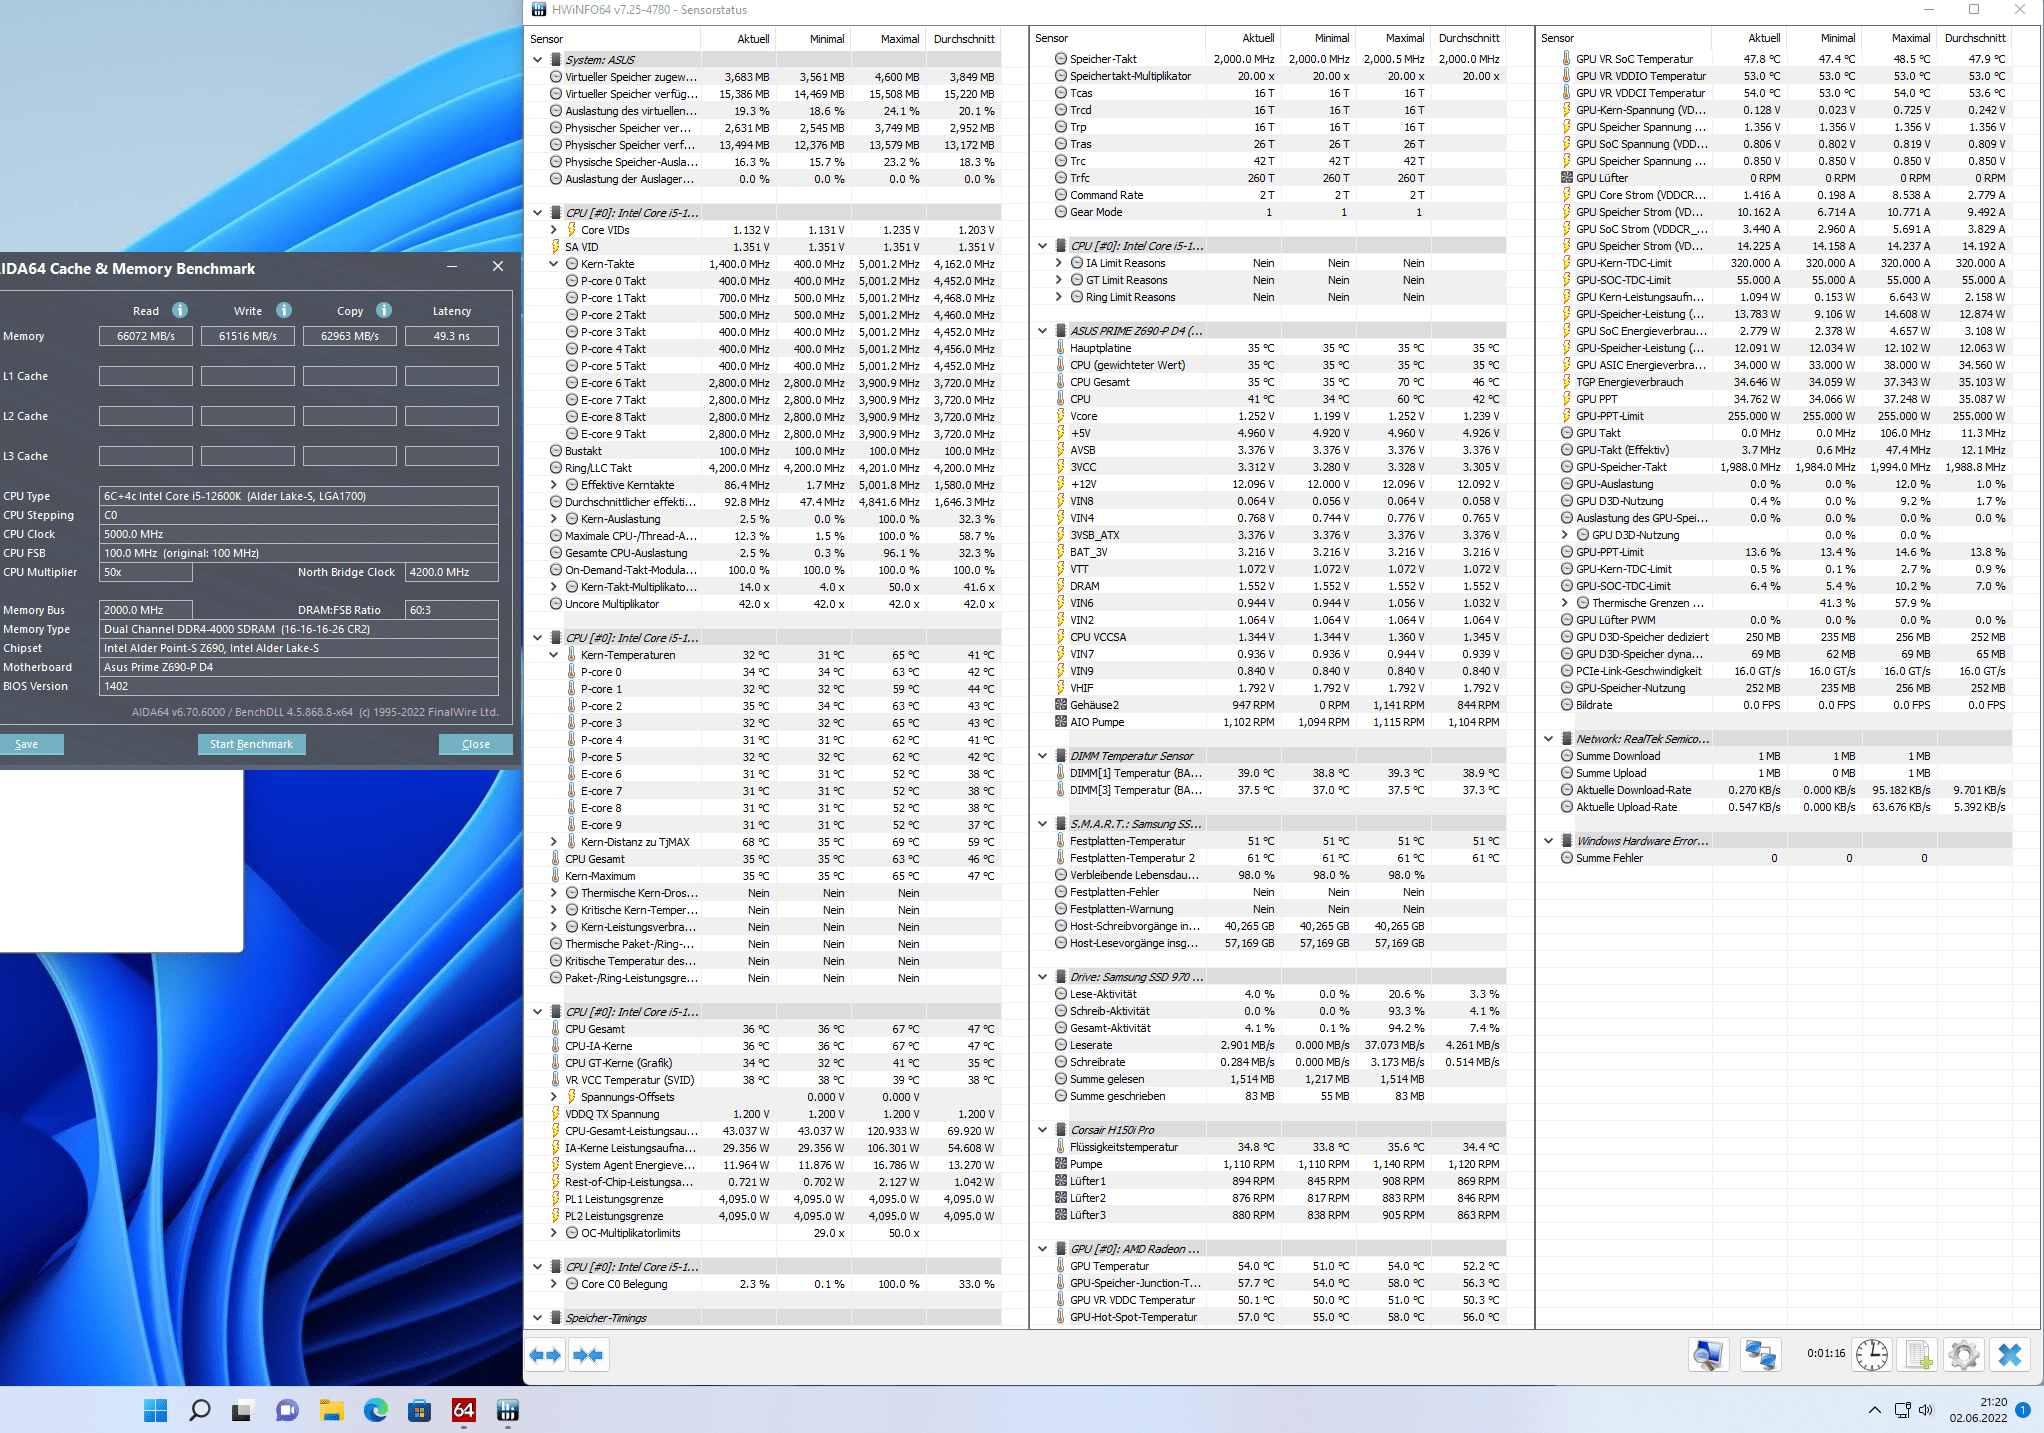This screenshot has width=2044, height=1433.
Task: Click the HWiNFO shrink columns arrow button
Action: [x=588, y=1355]
